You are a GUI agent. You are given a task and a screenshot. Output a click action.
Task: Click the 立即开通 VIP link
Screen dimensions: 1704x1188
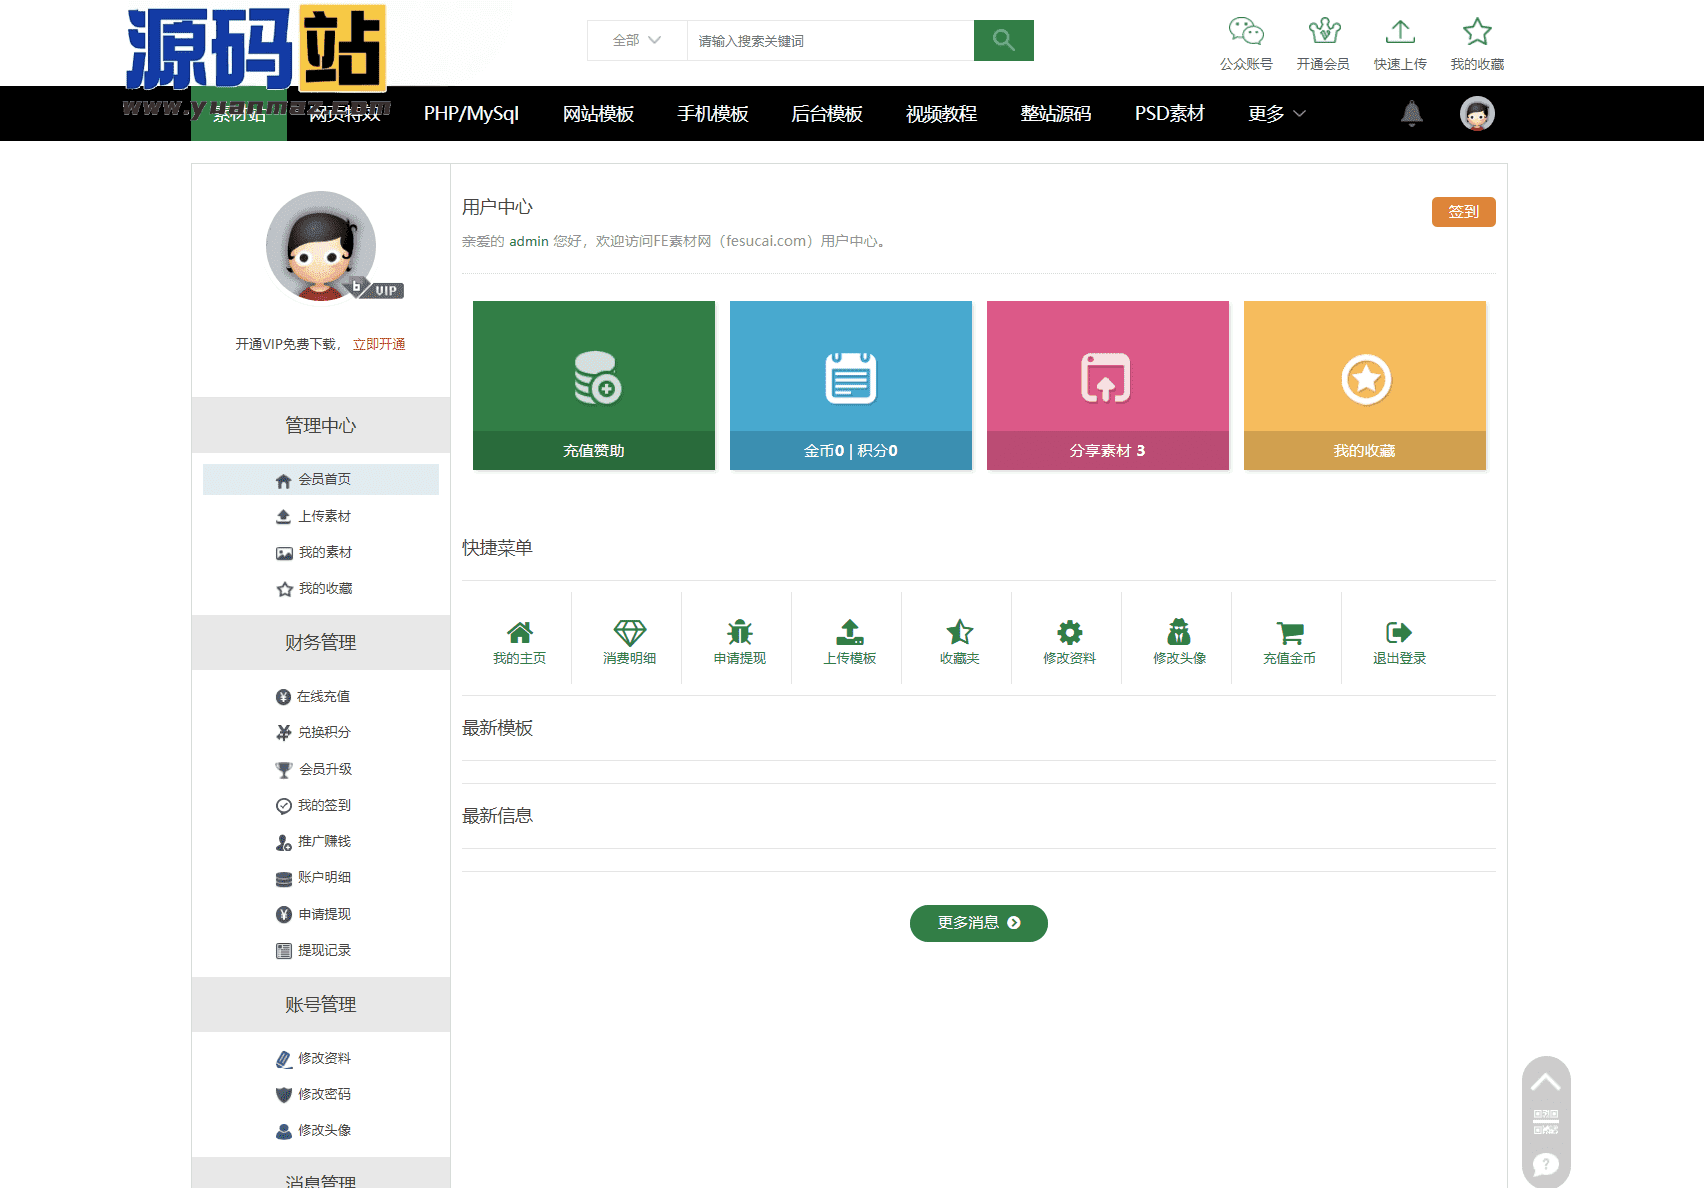click(x=379, y=344)
